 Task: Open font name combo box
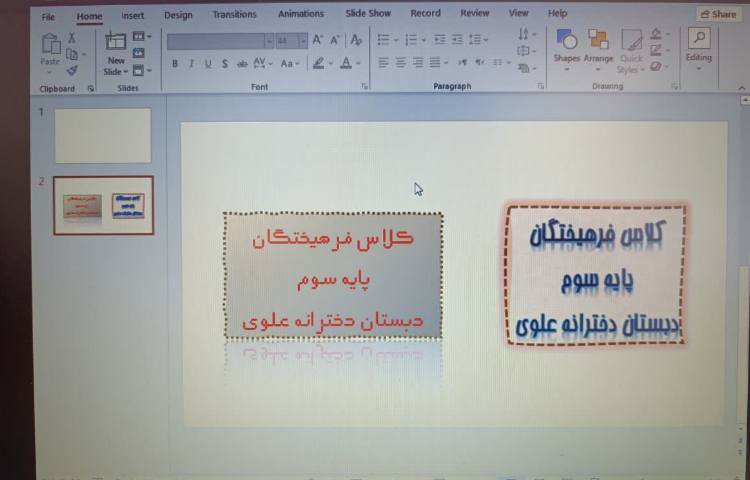point(221,41)
